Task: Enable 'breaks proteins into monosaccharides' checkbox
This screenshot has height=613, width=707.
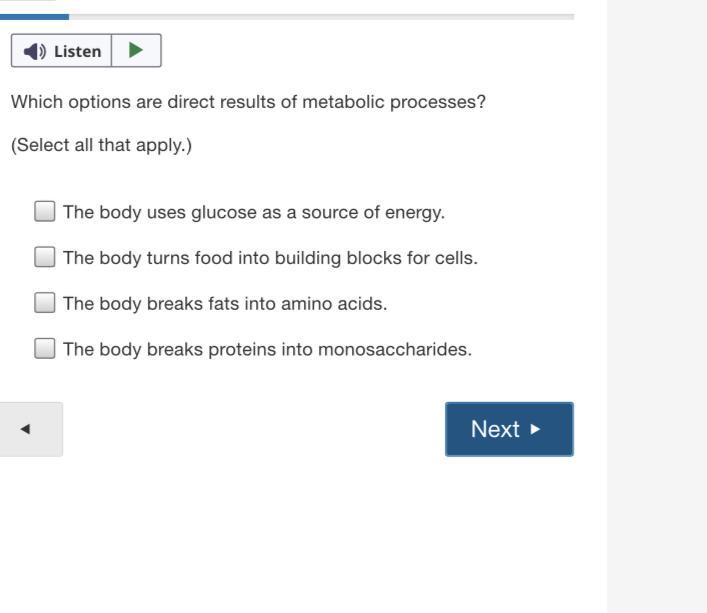Action: [x=45, y=350]
